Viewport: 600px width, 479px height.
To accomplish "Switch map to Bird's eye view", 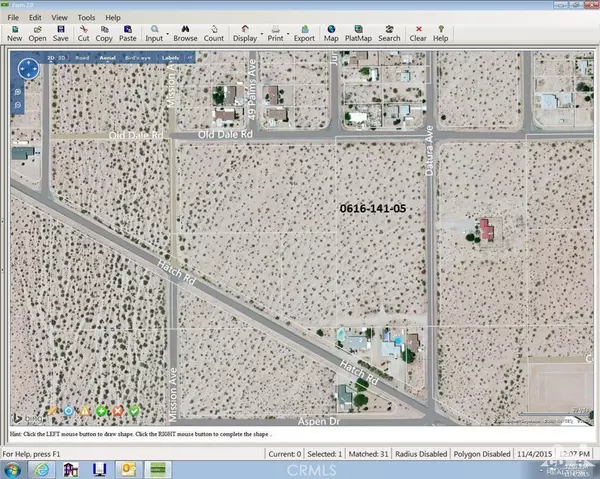I will pyautogui.click(x=138, y=58).
